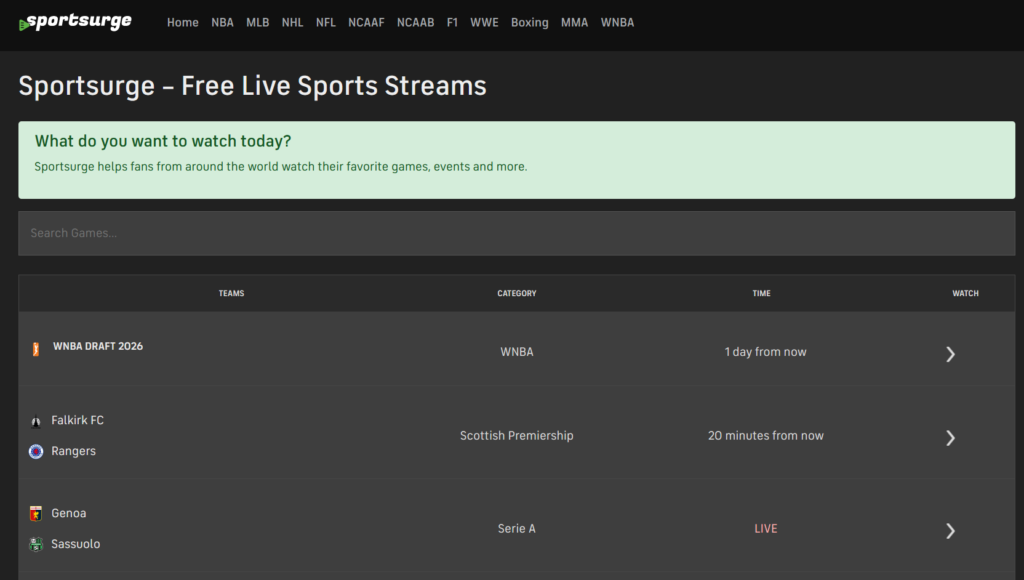The image size is (1024, 580).
Task: Open the F1 streams page
Action: coord(452,21)
